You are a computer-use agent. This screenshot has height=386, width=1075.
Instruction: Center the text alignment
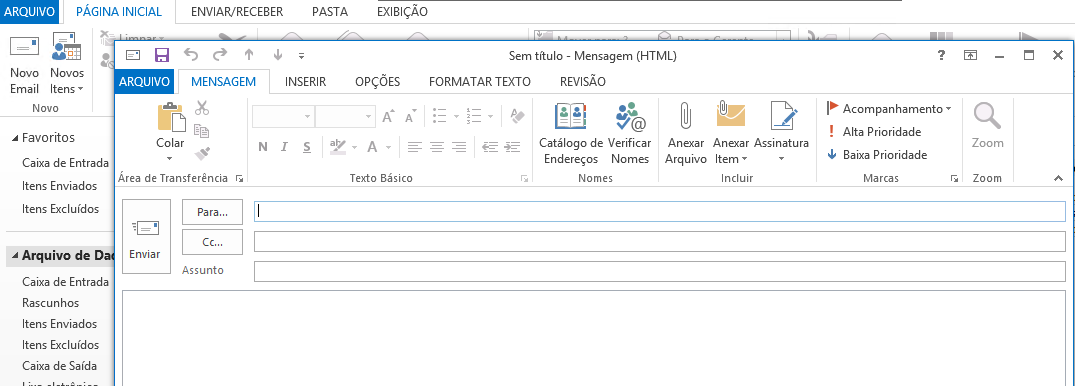tap(437, 146)
